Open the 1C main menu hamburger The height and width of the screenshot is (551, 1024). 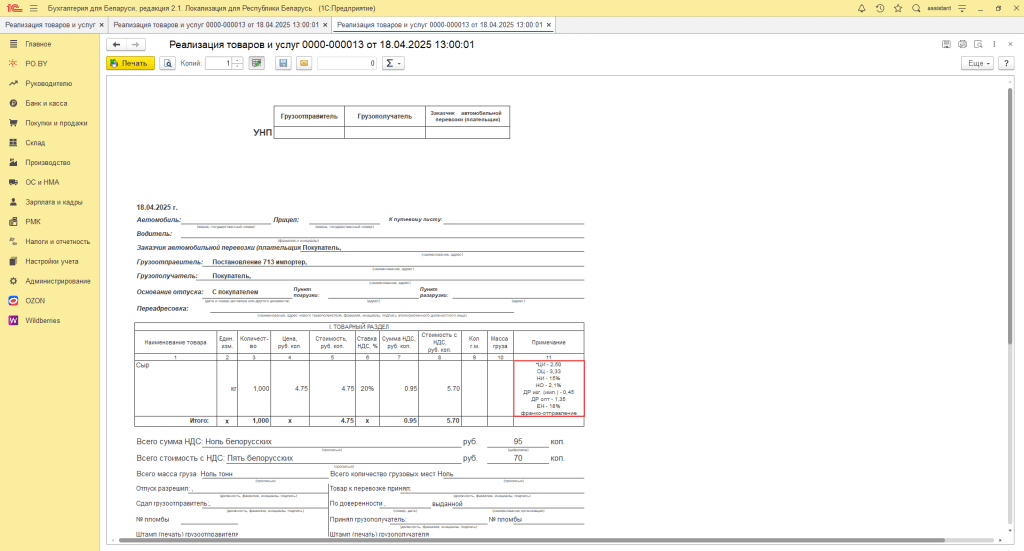33,8
